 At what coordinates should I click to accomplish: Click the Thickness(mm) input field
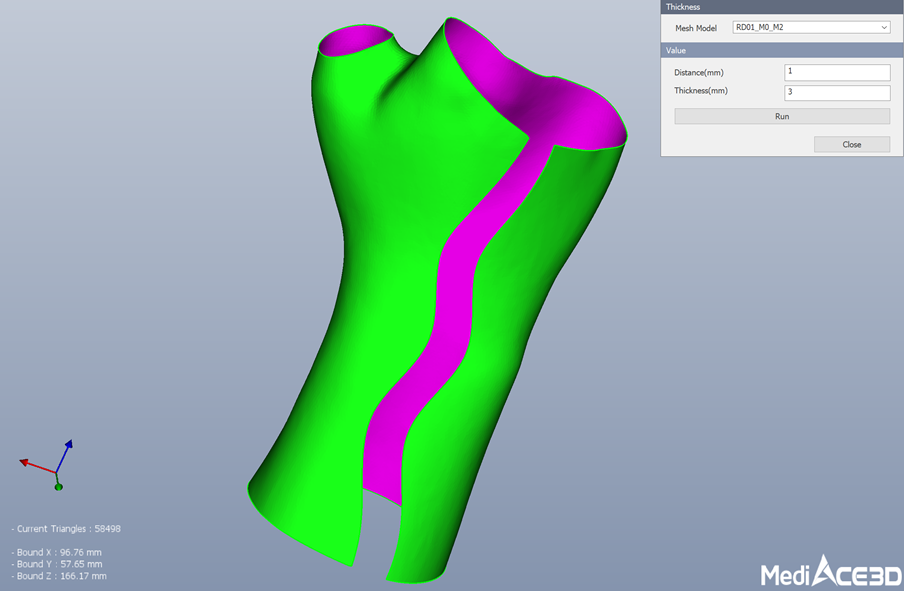(x=837, y=92)
